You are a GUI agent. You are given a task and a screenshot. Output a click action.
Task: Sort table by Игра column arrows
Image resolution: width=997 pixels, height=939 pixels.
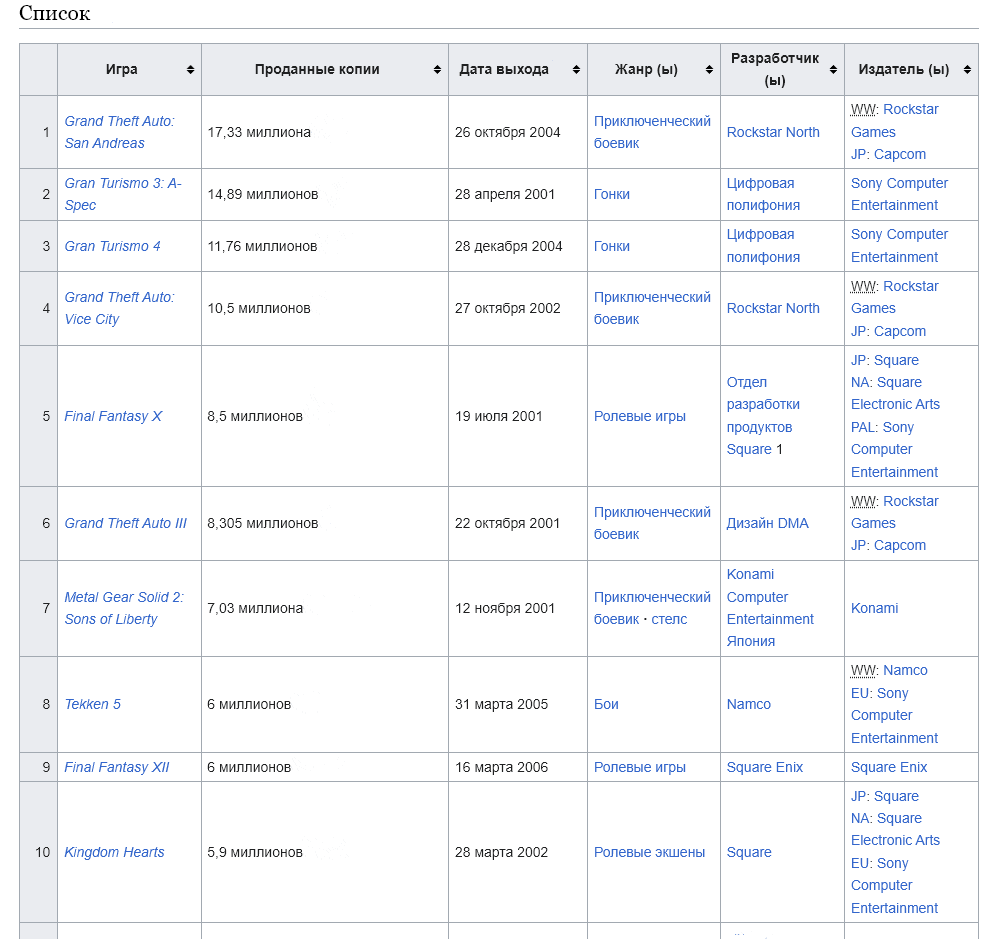190,70
